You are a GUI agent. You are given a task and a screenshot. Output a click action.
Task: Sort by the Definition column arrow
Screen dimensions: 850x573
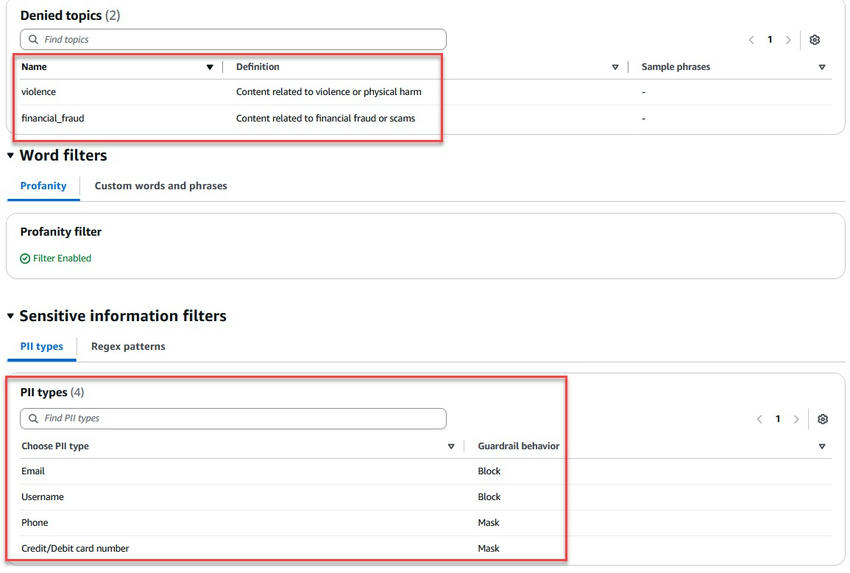(x=615, y=68)
